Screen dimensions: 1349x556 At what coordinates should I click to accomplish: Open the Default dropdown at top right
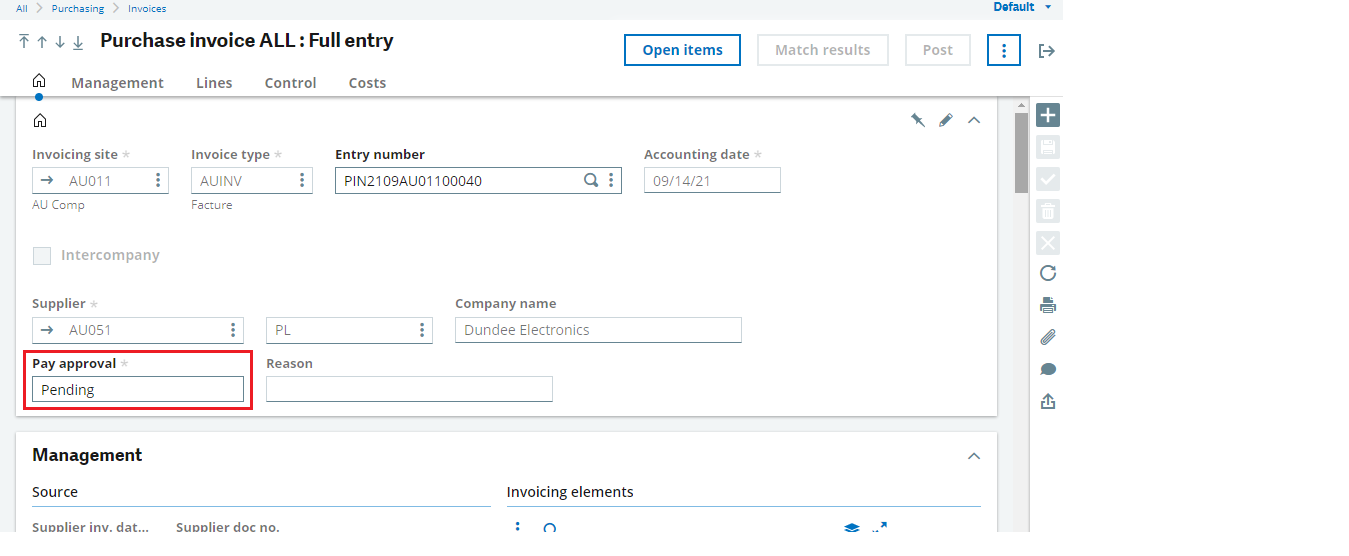click(x=1022, y=7)
